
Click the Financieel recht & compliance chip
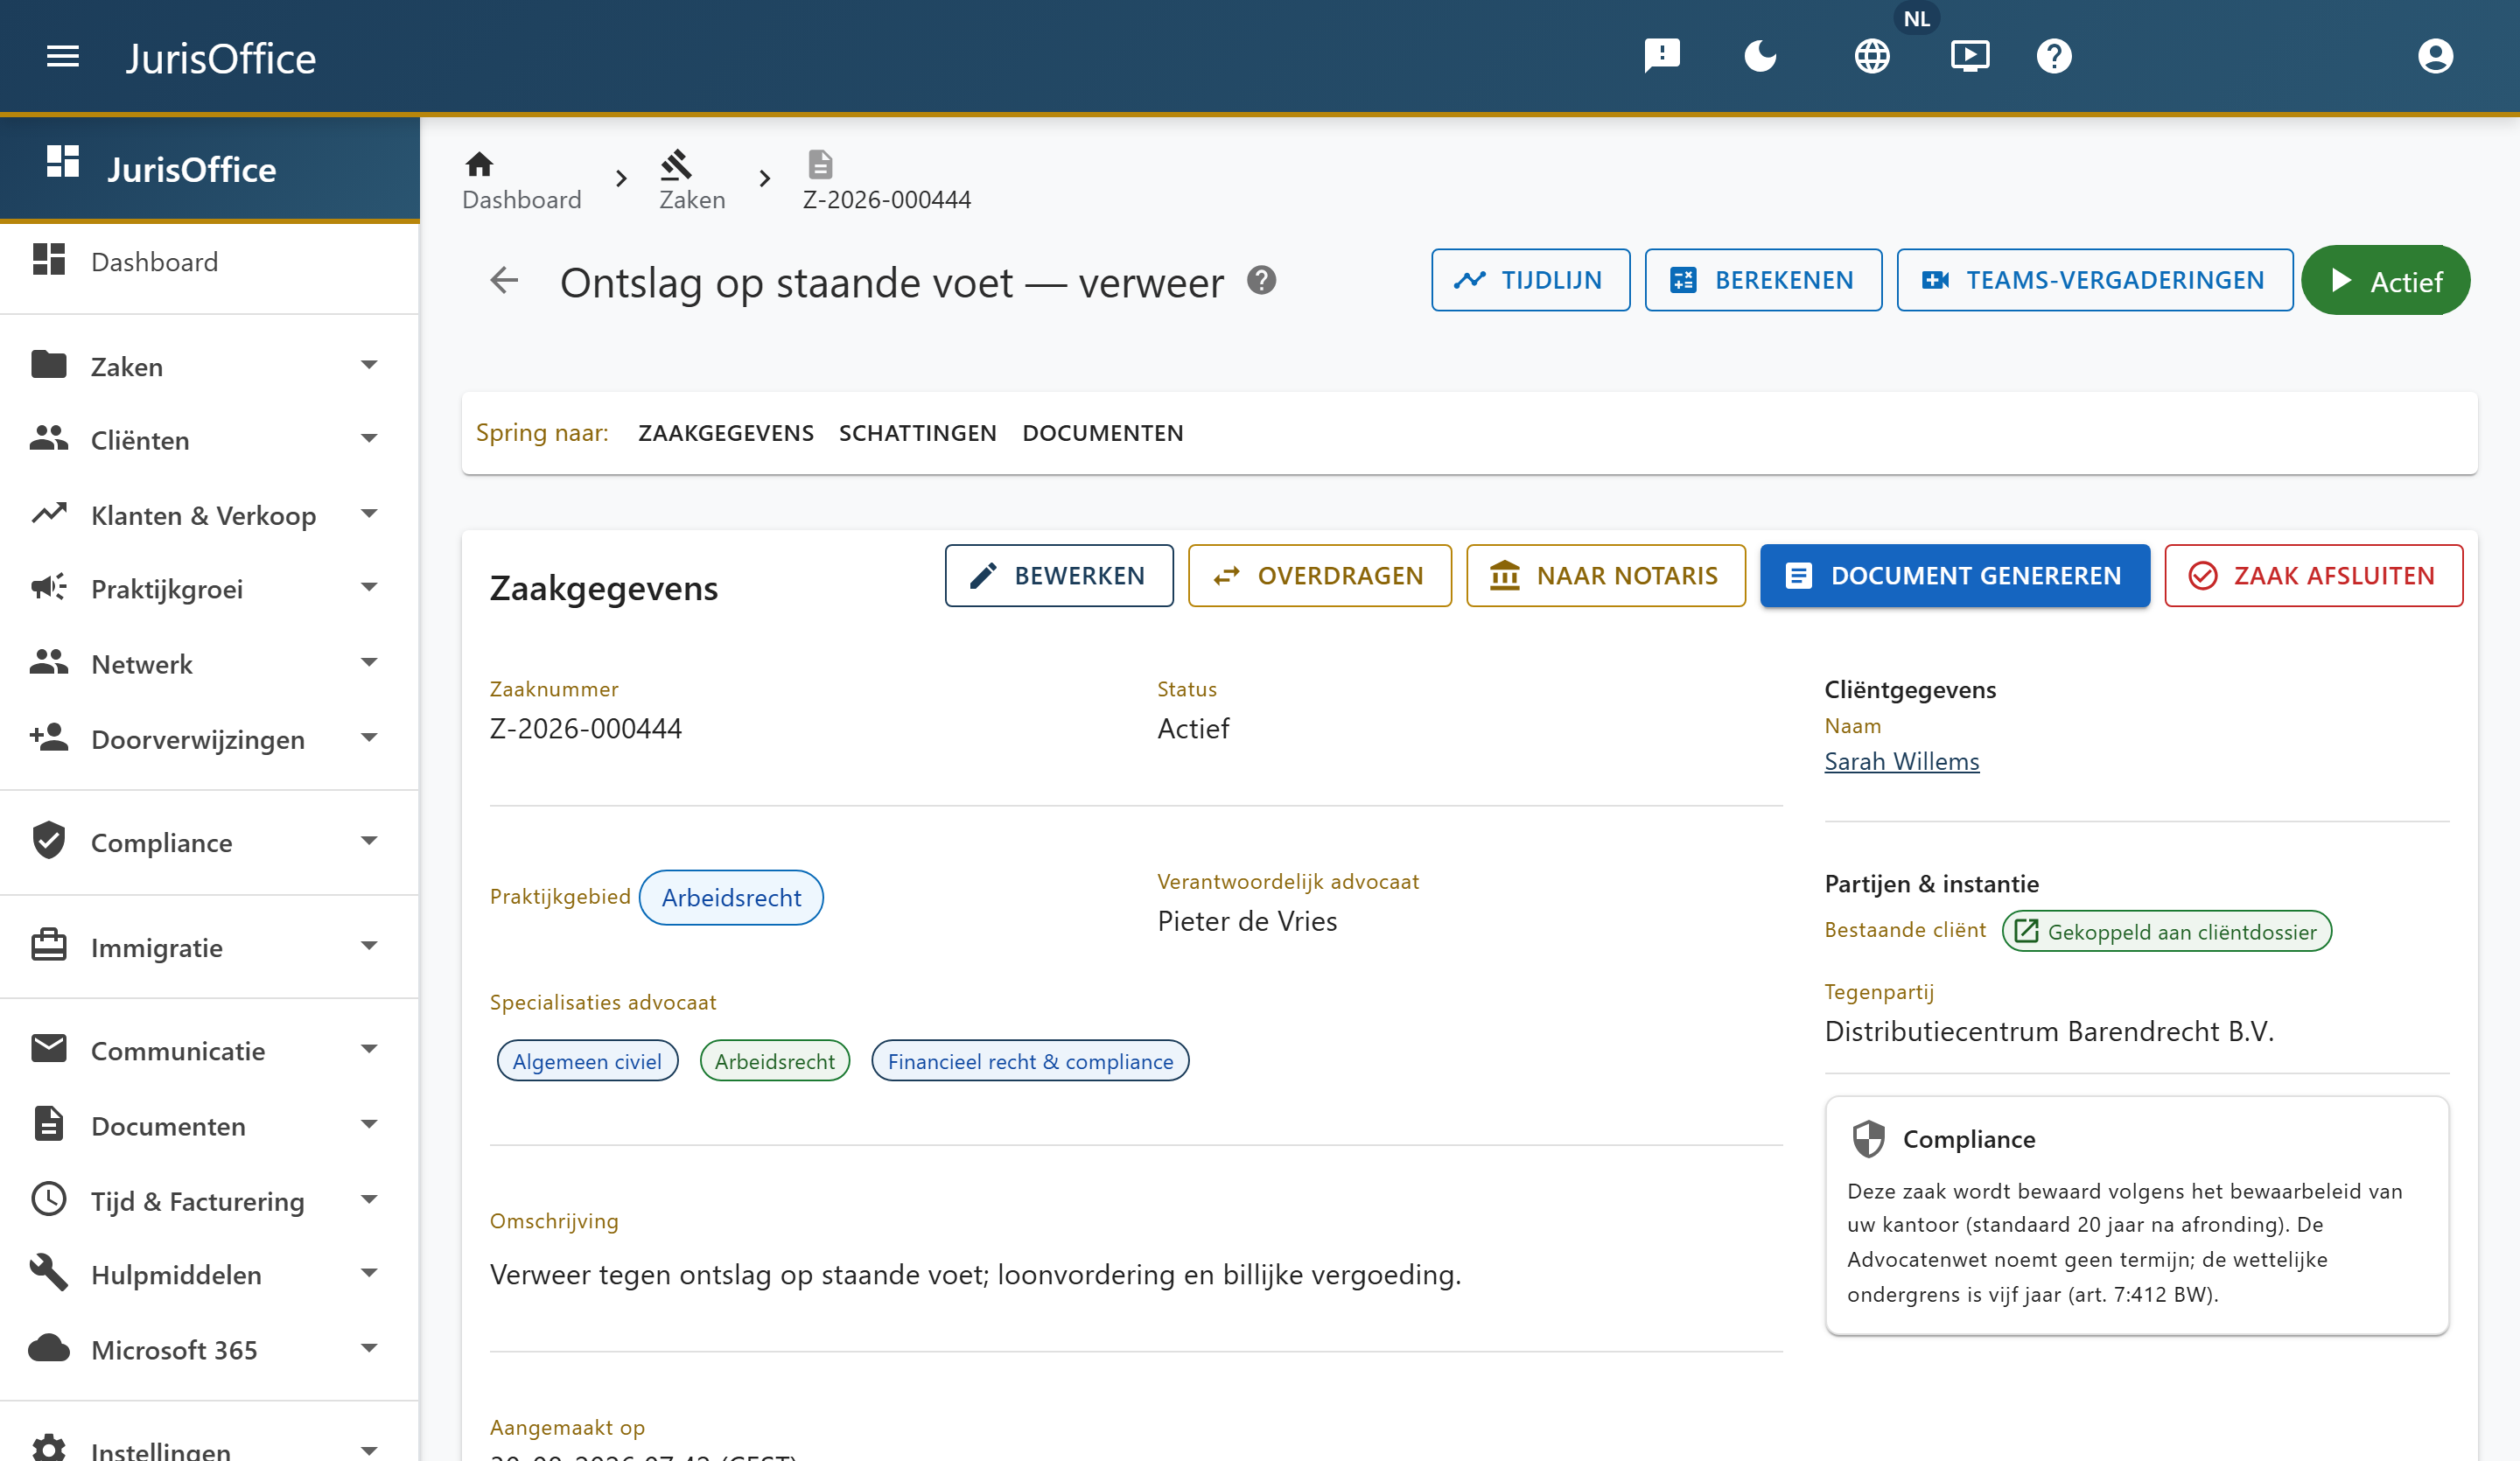(1030, 1061)
